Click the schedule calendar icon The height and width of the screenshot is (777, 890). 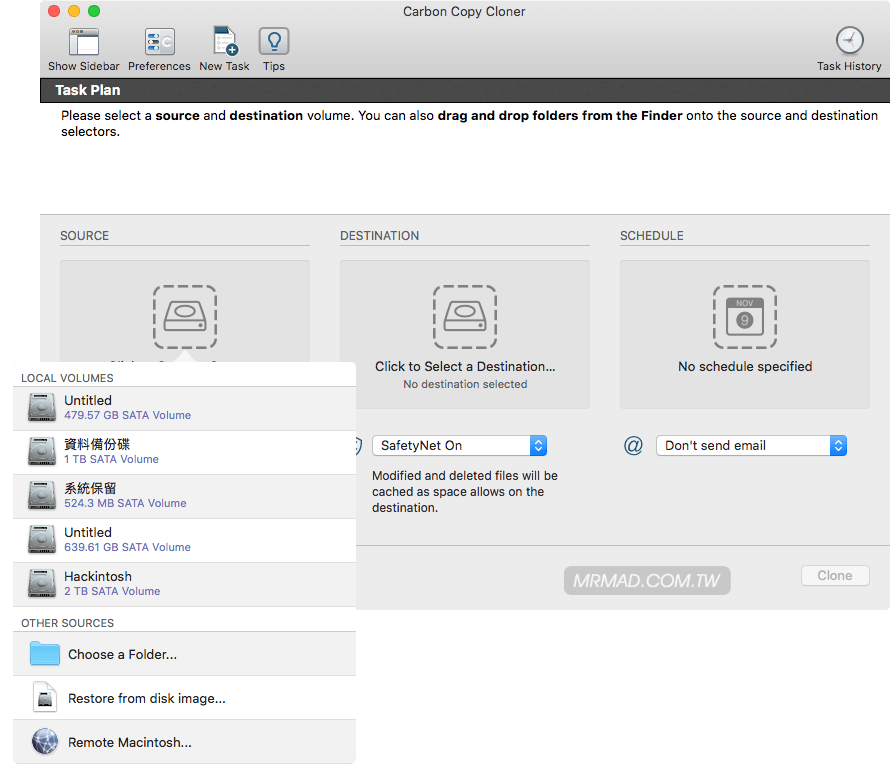[x=745, y=317]
